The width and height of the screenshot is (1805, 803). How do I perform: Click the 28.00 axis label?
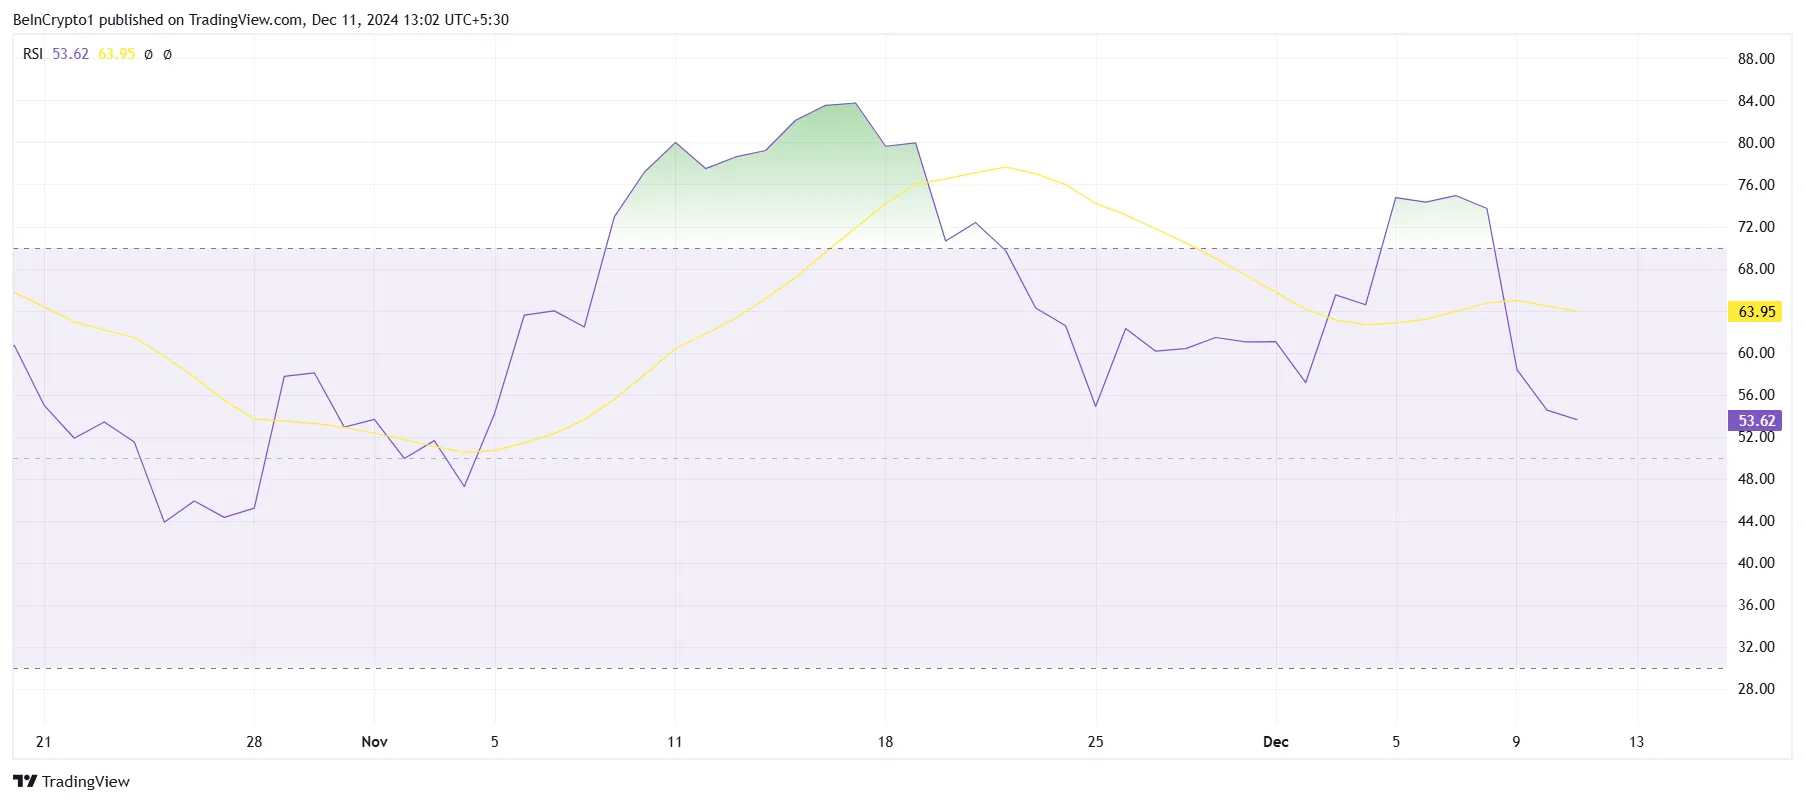(x=1756, y=689)
